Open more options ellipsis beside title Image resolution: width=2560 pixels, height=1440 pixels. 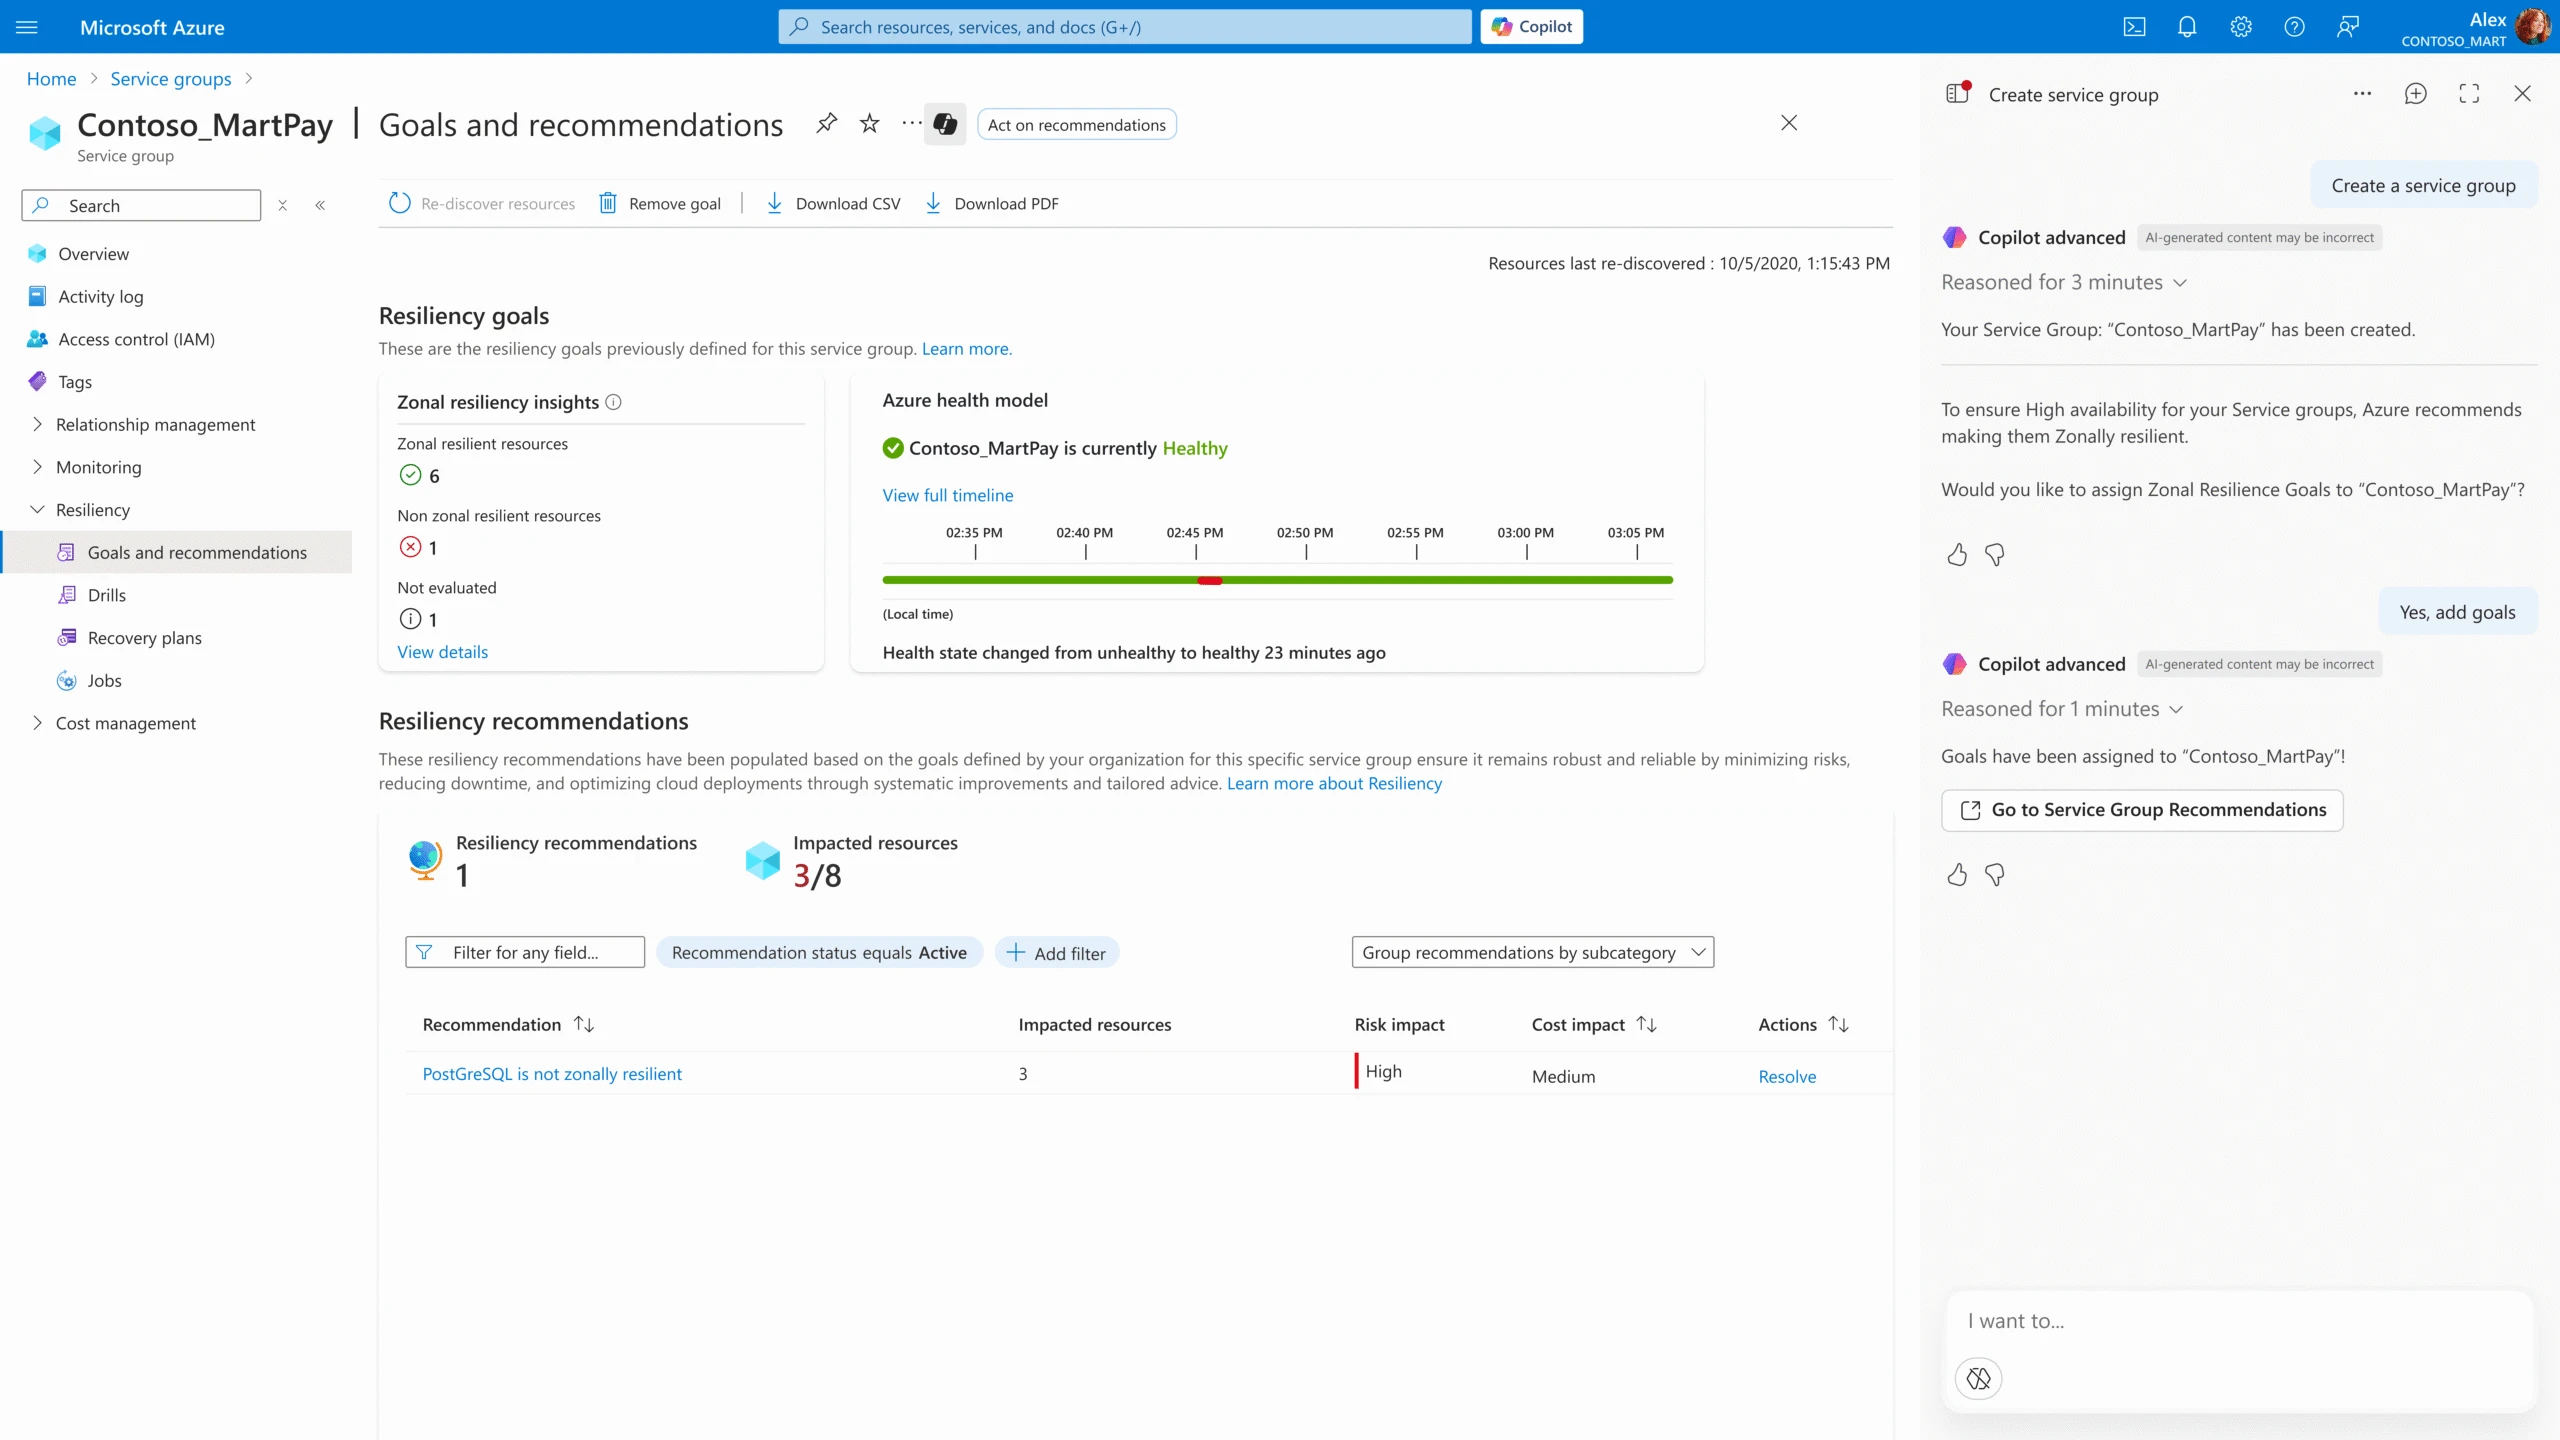click(911, 123)
